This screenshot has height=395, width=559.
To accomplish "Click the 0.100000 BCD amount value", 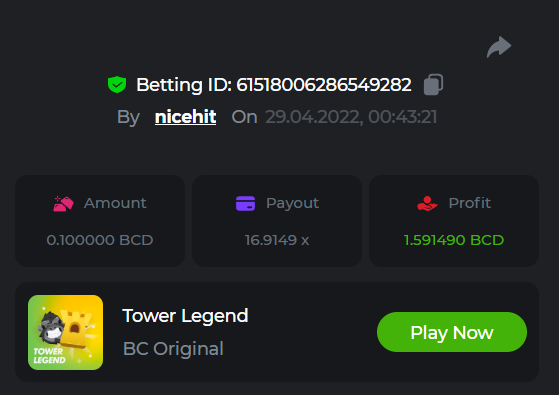I will click(100, 240).
